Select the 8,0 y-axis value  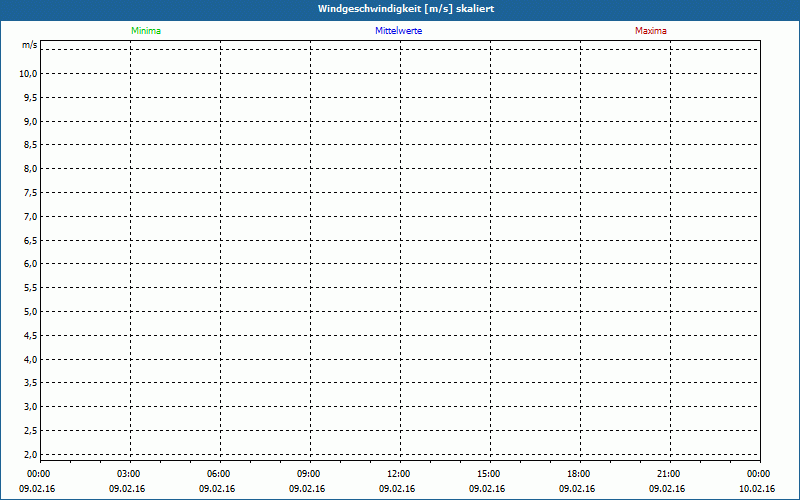tap(31, 169)
